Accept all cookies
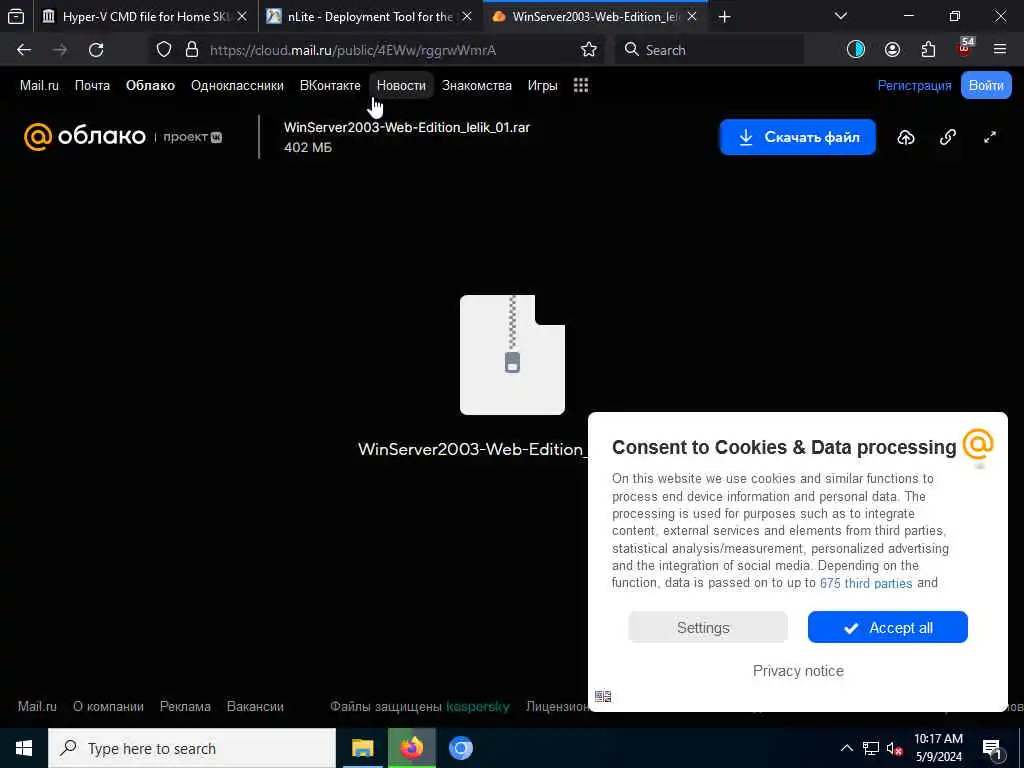This screenshot has width=1024, height=768. click(x=888, y=628)
